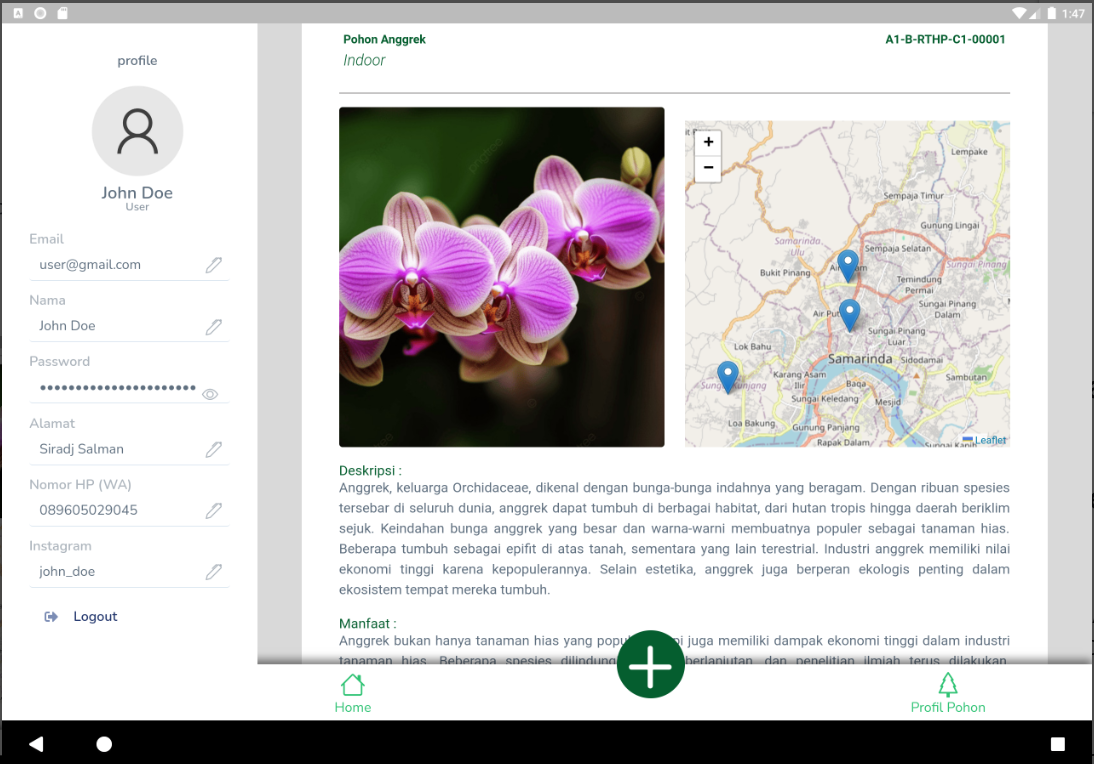Tap the green plus add button

[x=650, y=665]
